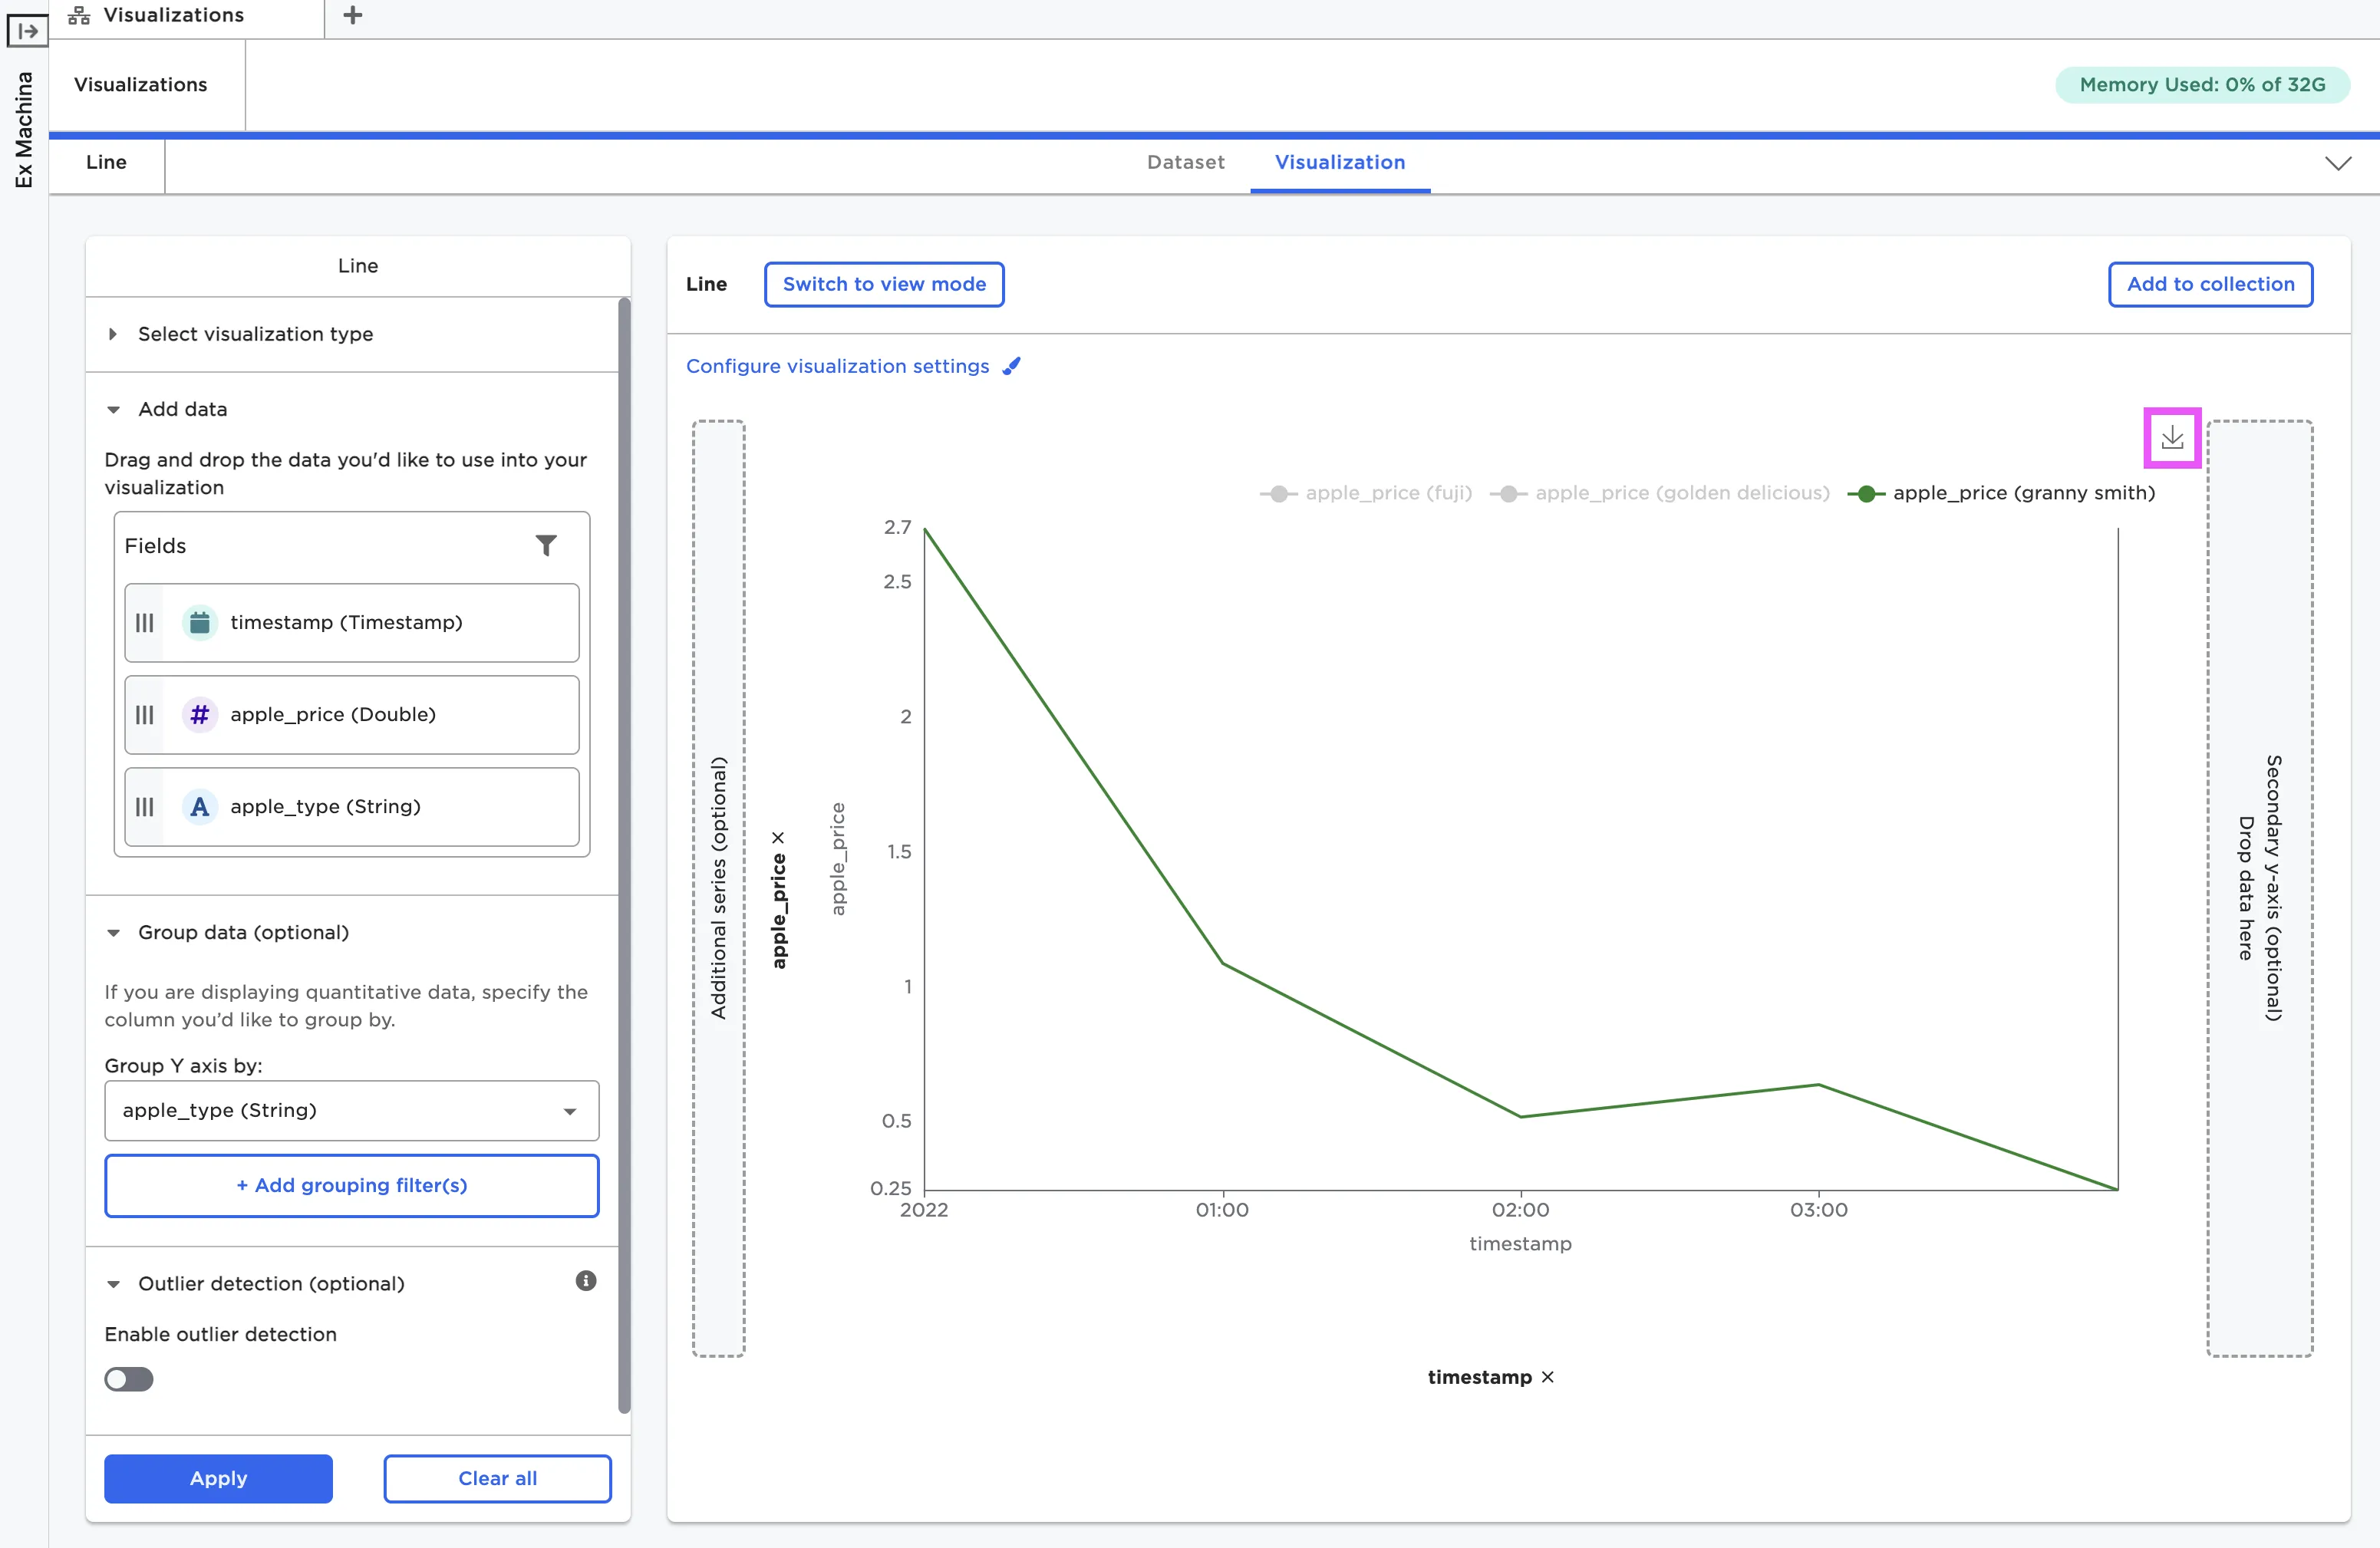
Task: Switch to the Dataset tab
Action: pos(1185,162)
